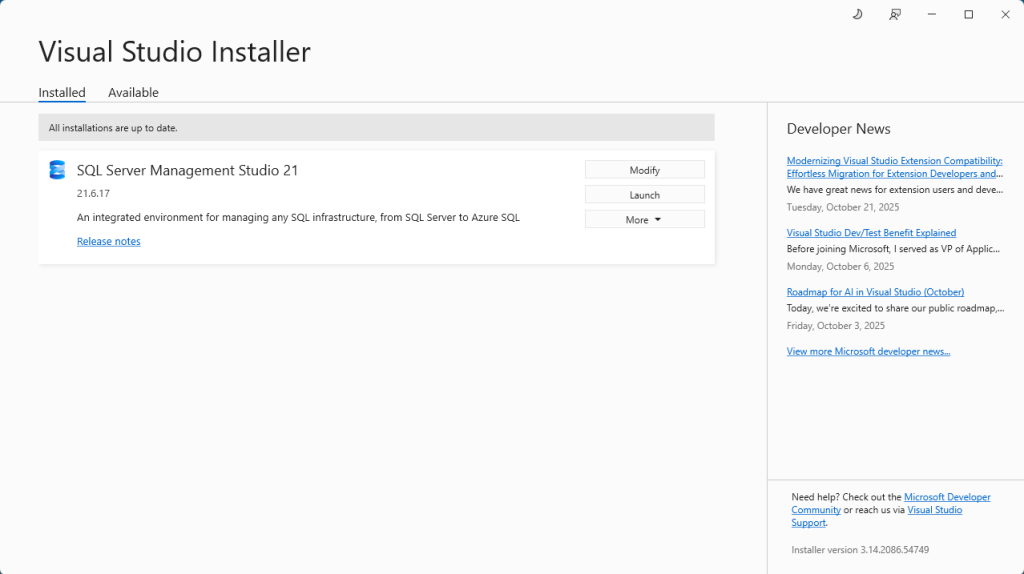
Task: Click the Modify button for SSMS 21
Action: pos(645,170)
